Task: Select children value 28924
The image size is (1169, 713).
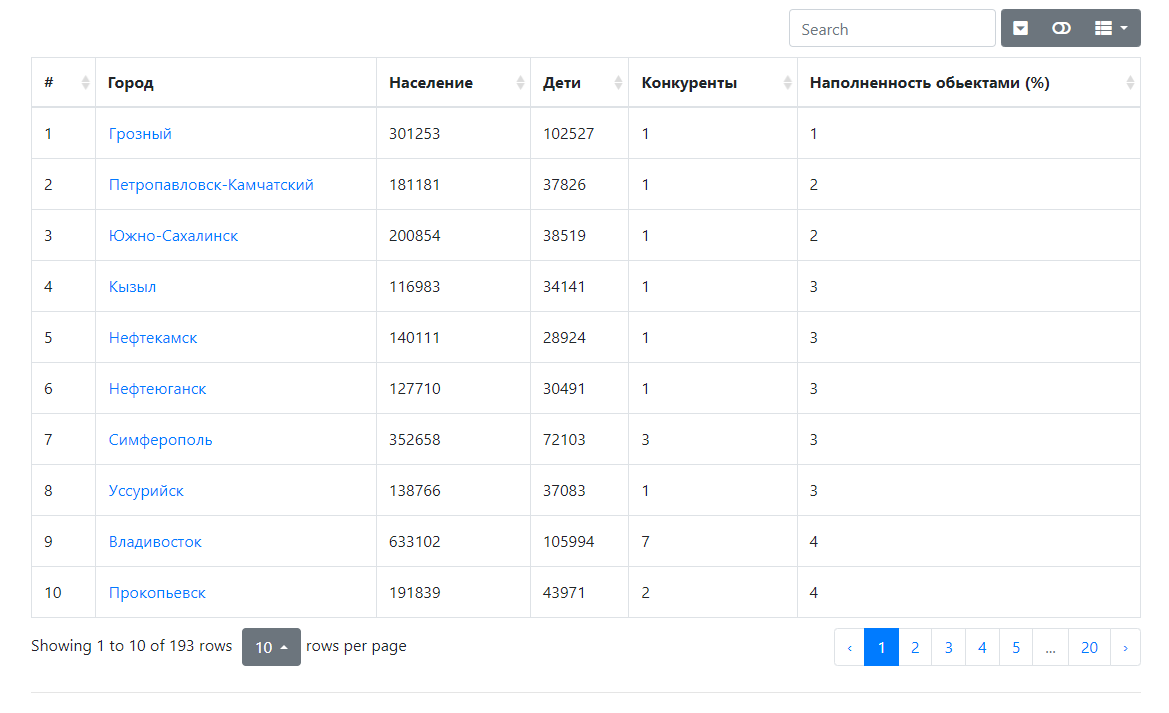Action: tap(564, 338)
